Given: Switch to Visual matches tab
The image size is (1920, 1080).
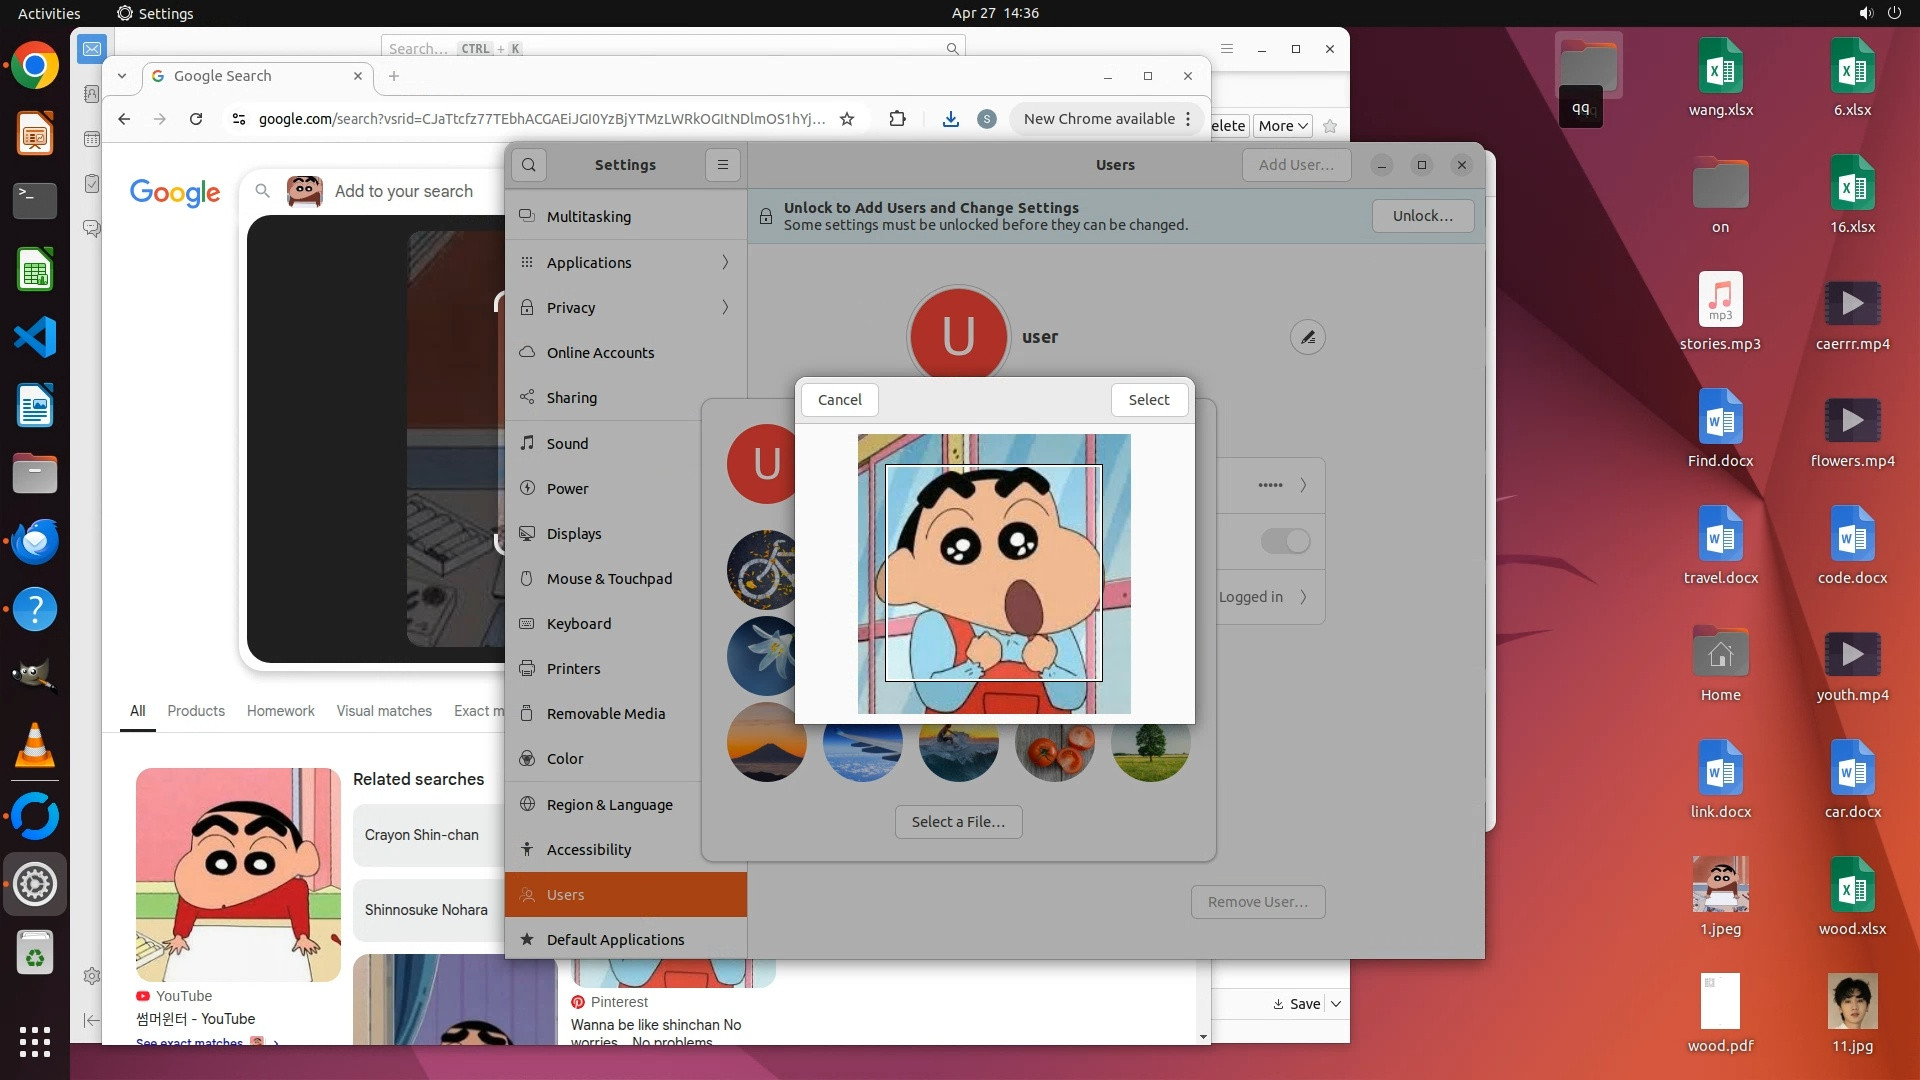Looking at the screenshot, I should pyautogui.click(x=384, y=711).
